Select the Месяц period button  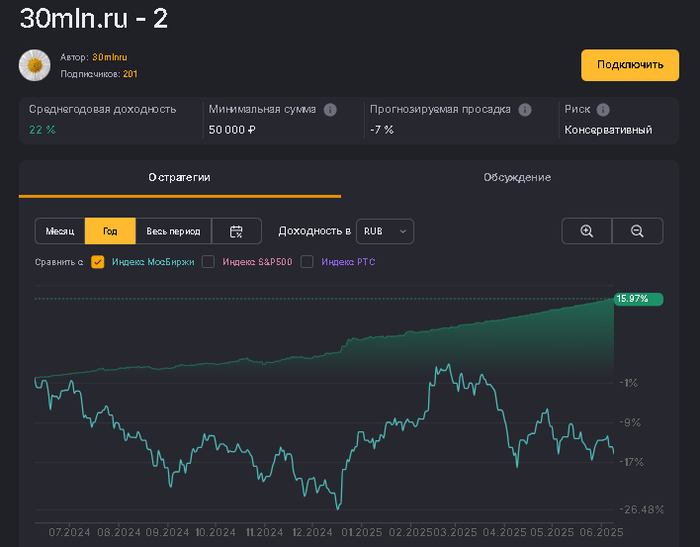(60, 231)
